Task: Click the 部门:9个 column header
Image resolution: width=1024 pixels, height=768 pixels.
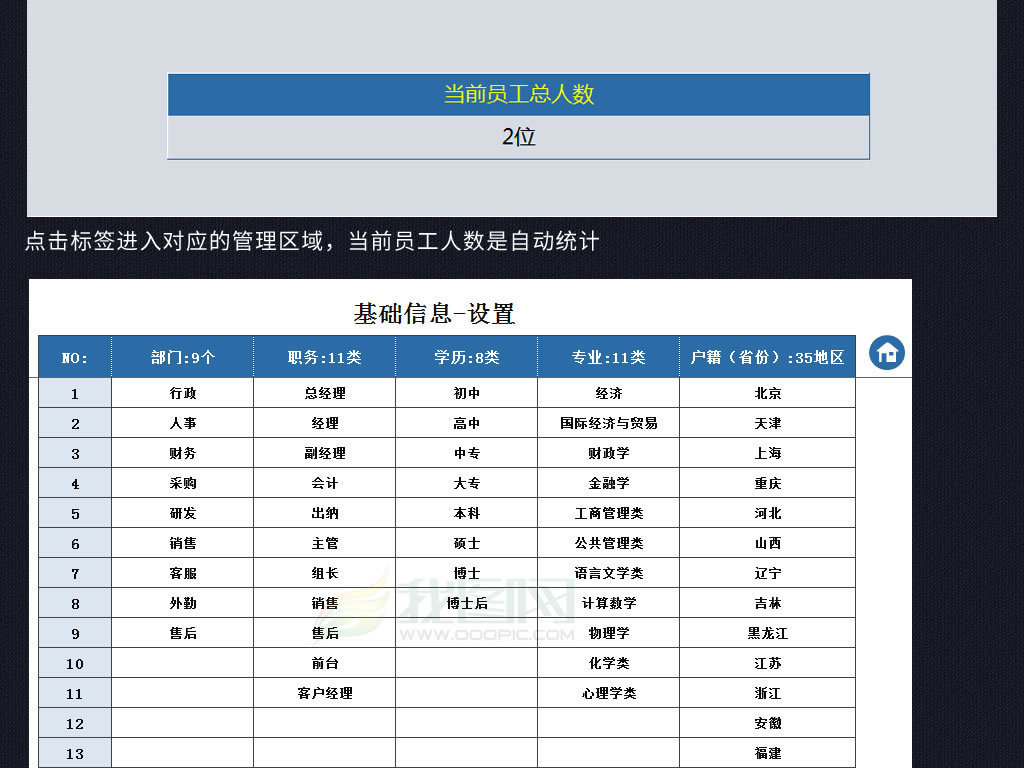Action: coord(182,357)
